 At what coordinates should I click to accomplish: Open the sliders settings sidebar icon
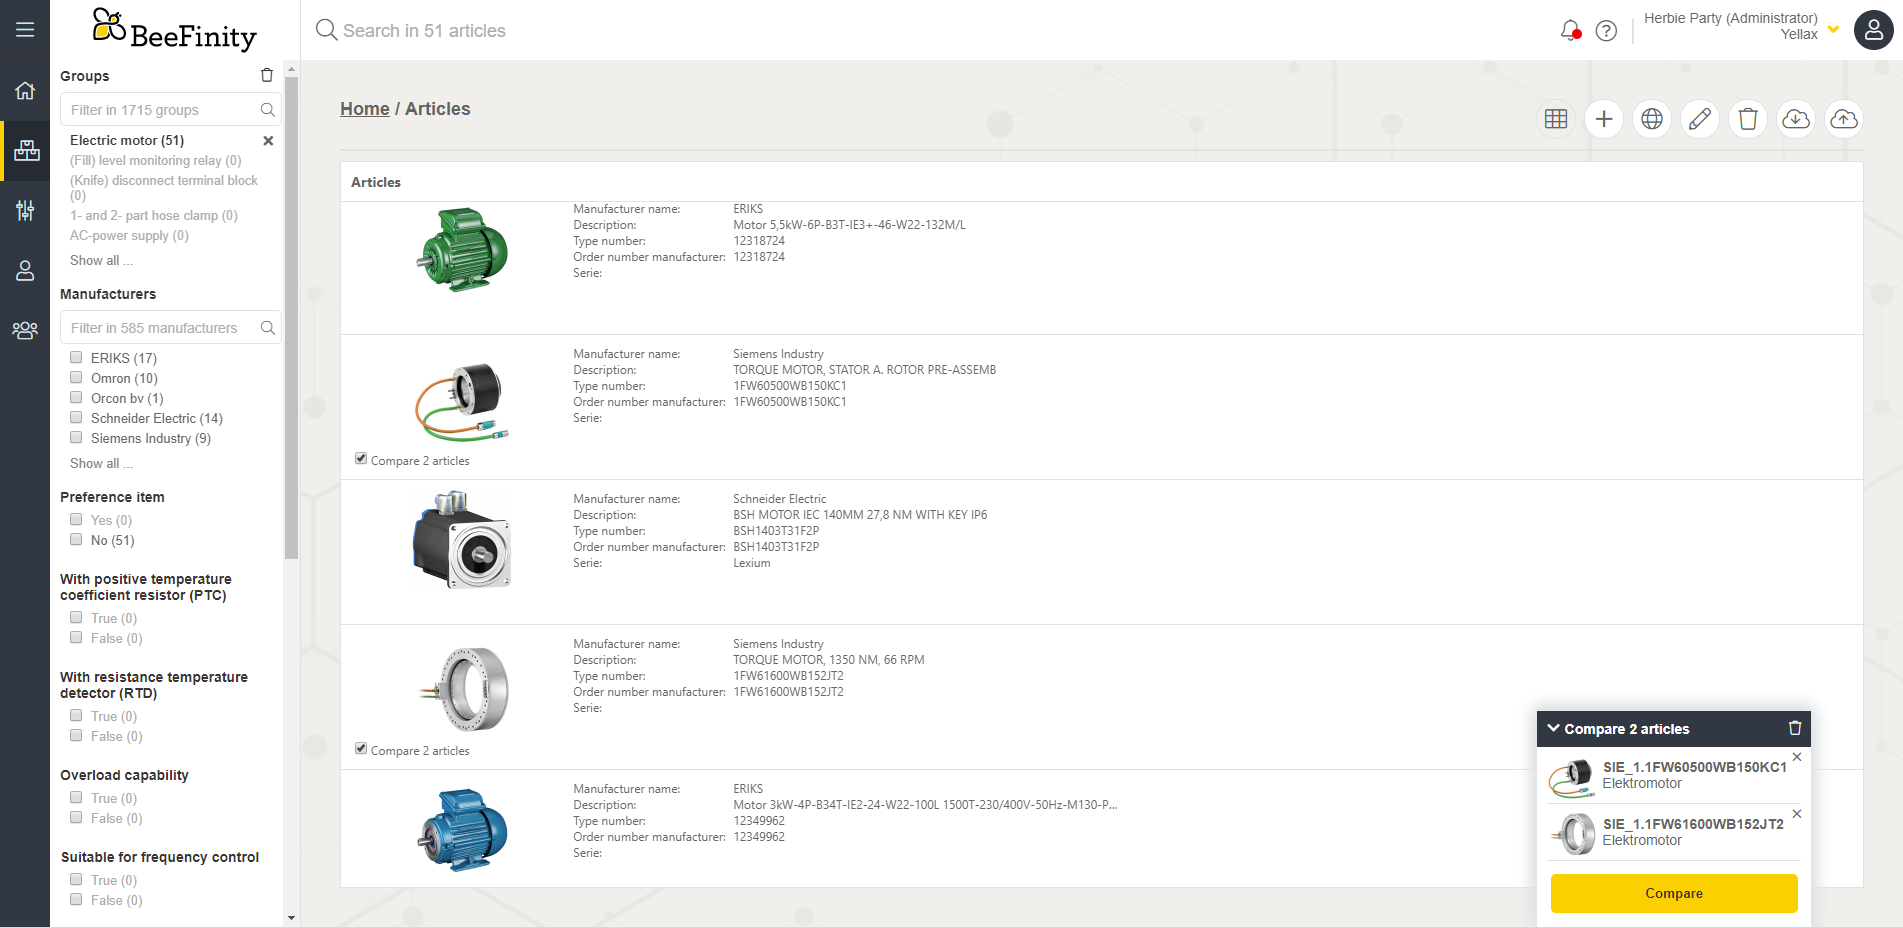pos(25,210)
